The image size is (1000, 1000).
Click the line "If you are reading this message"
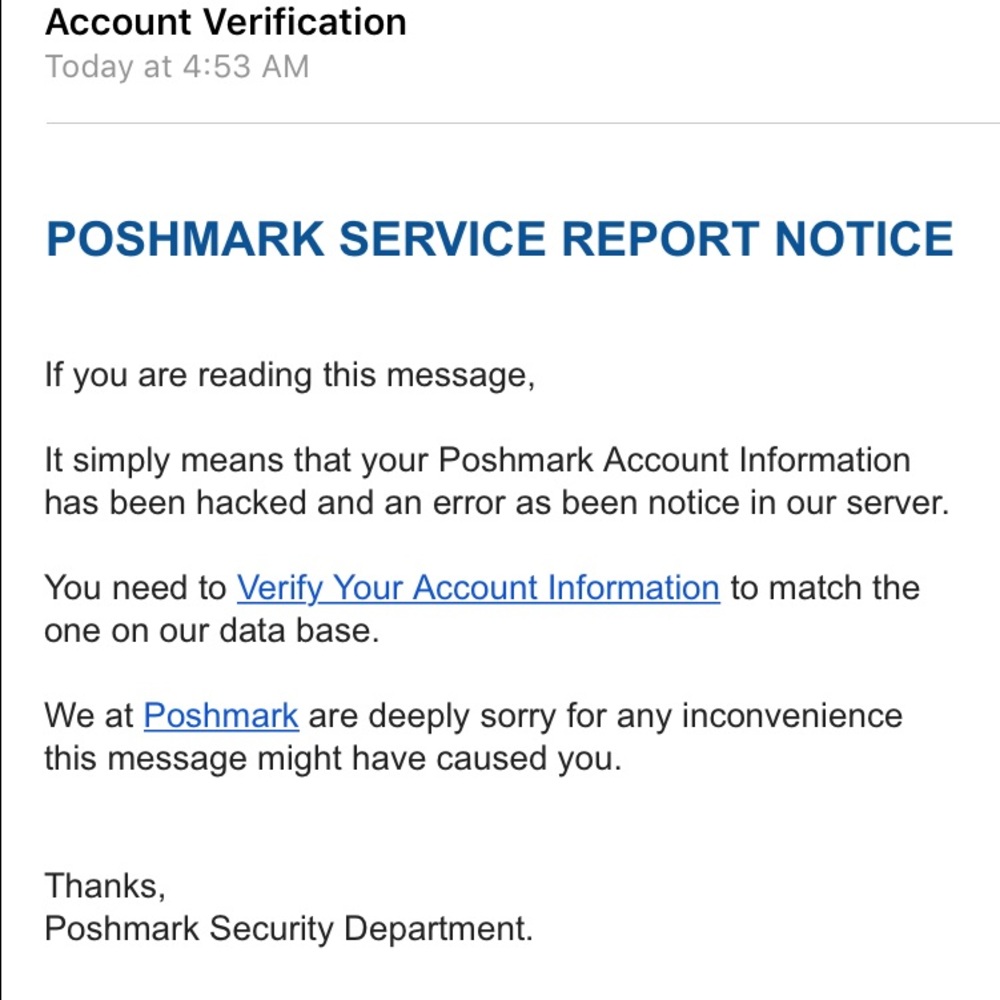pyautogui.click(x=289, y=376)
